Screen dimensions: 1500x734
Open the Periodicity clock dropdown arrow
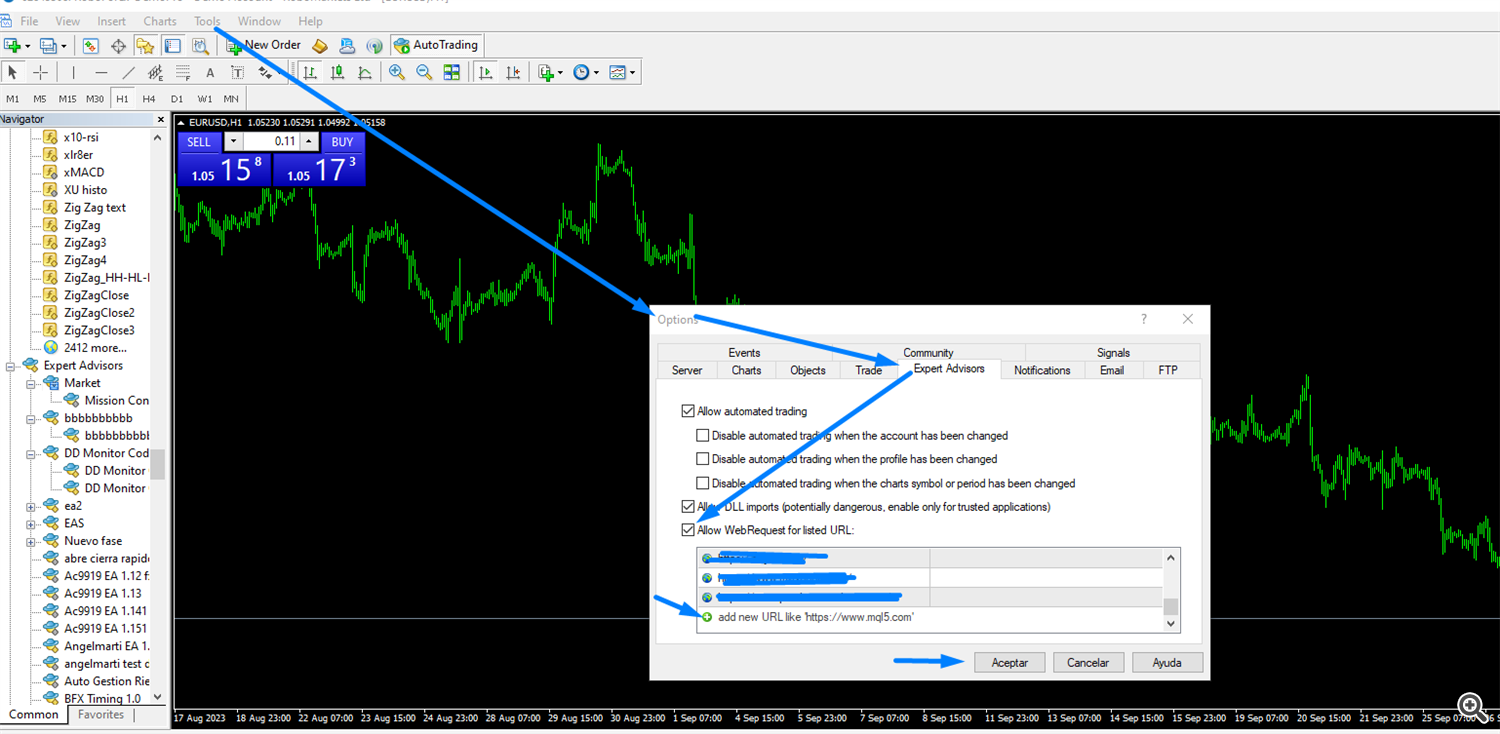tap(597, 73)
